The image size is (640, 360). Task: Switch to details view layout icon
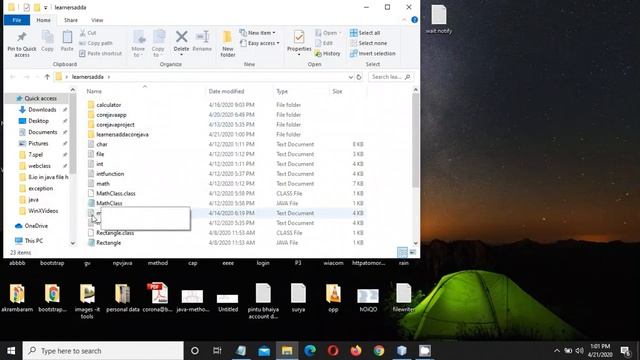point(402,252)
